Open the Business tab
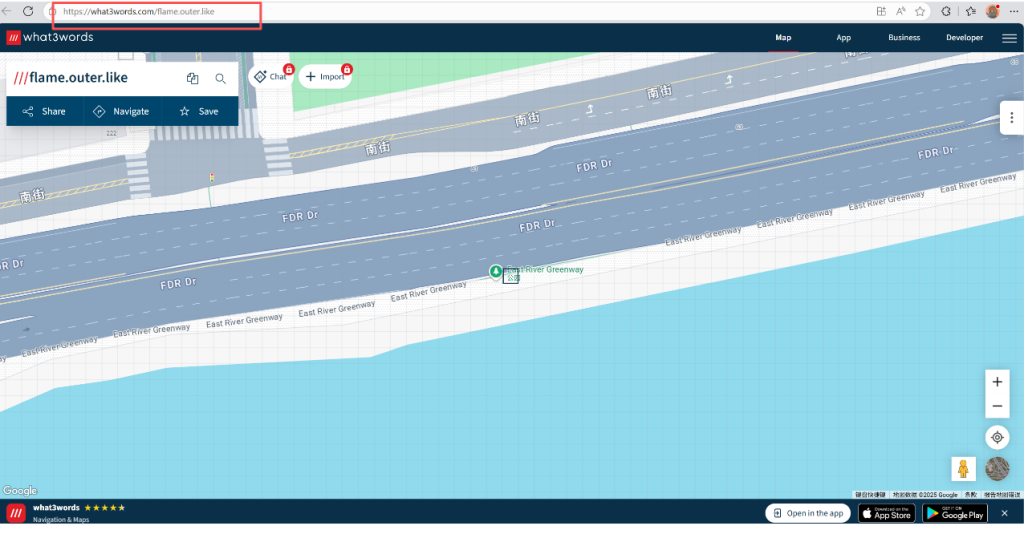Screen dimensions: 1024x534 click(903, 38)
